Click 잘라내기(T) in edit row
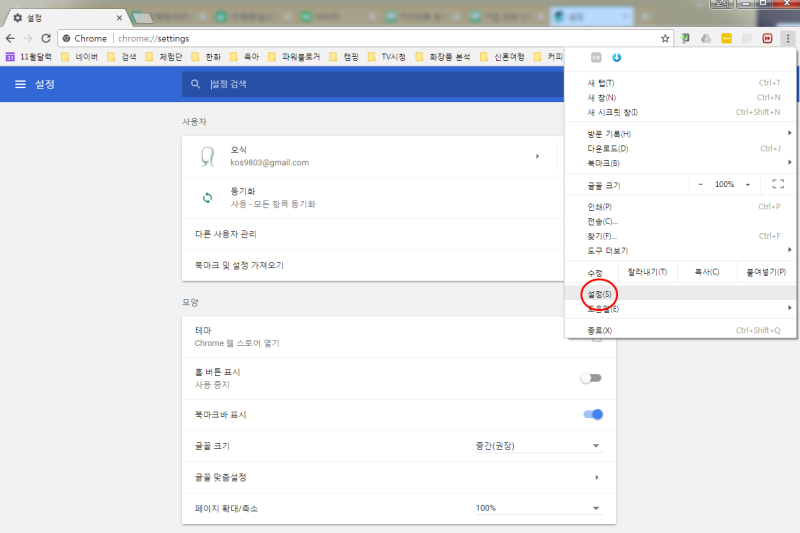The image size is (800, 533). (x=647, y=272)
